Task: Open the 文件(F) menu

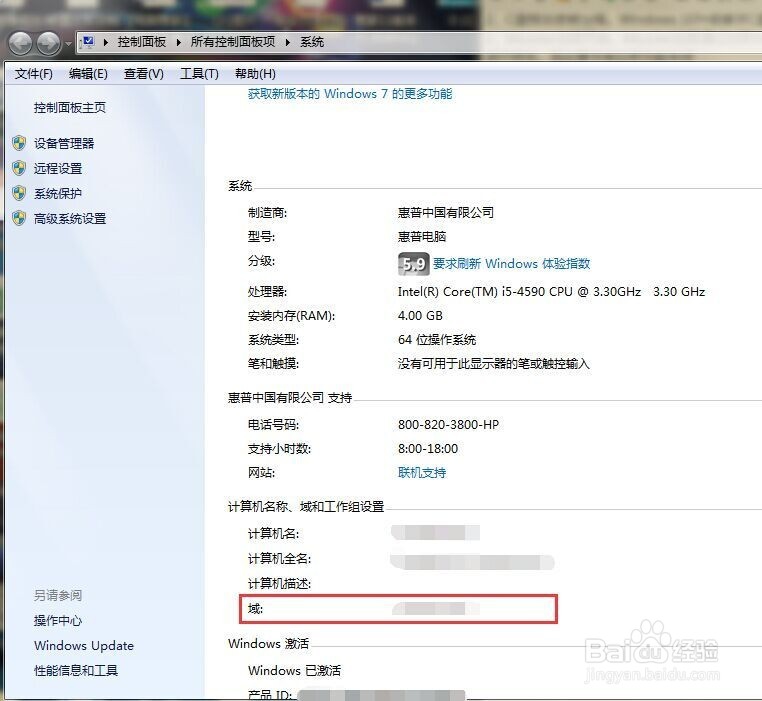Action: click(34, 74)
